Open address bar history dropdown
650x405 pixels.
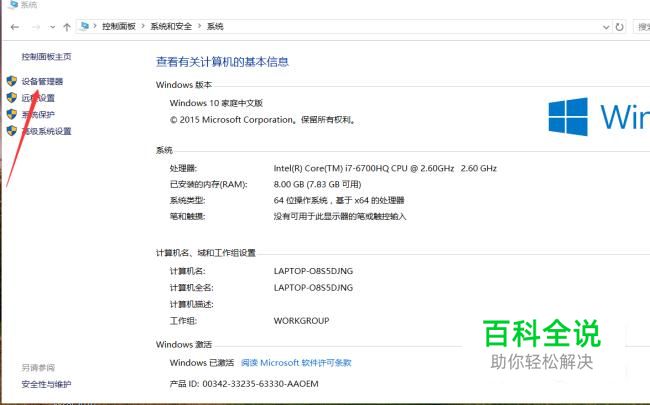606,27
